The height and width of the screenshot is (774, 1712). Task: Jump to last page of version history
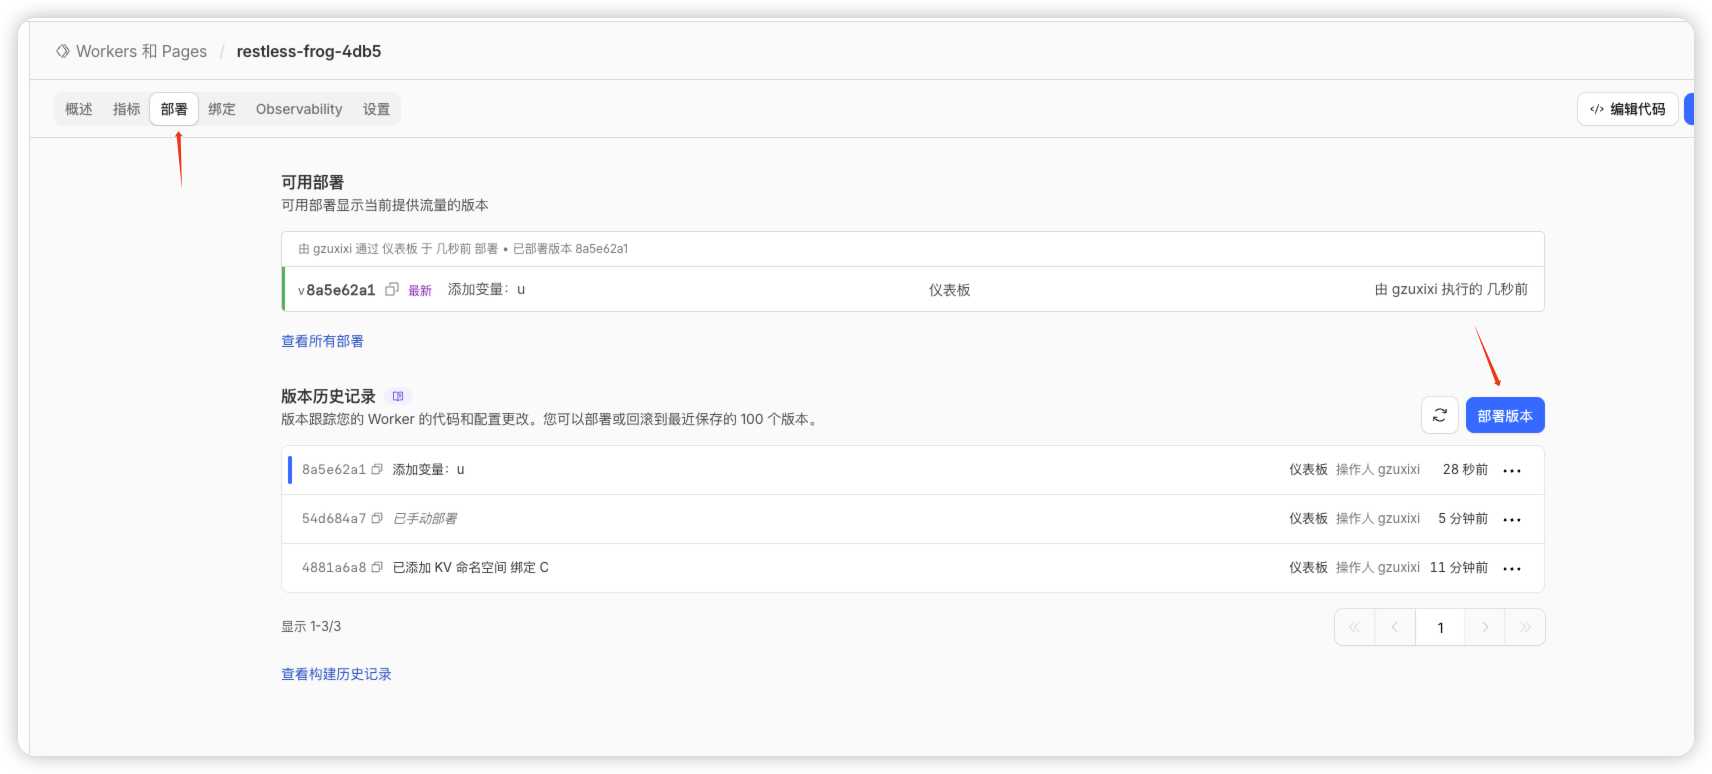(x=1525, y=627)
